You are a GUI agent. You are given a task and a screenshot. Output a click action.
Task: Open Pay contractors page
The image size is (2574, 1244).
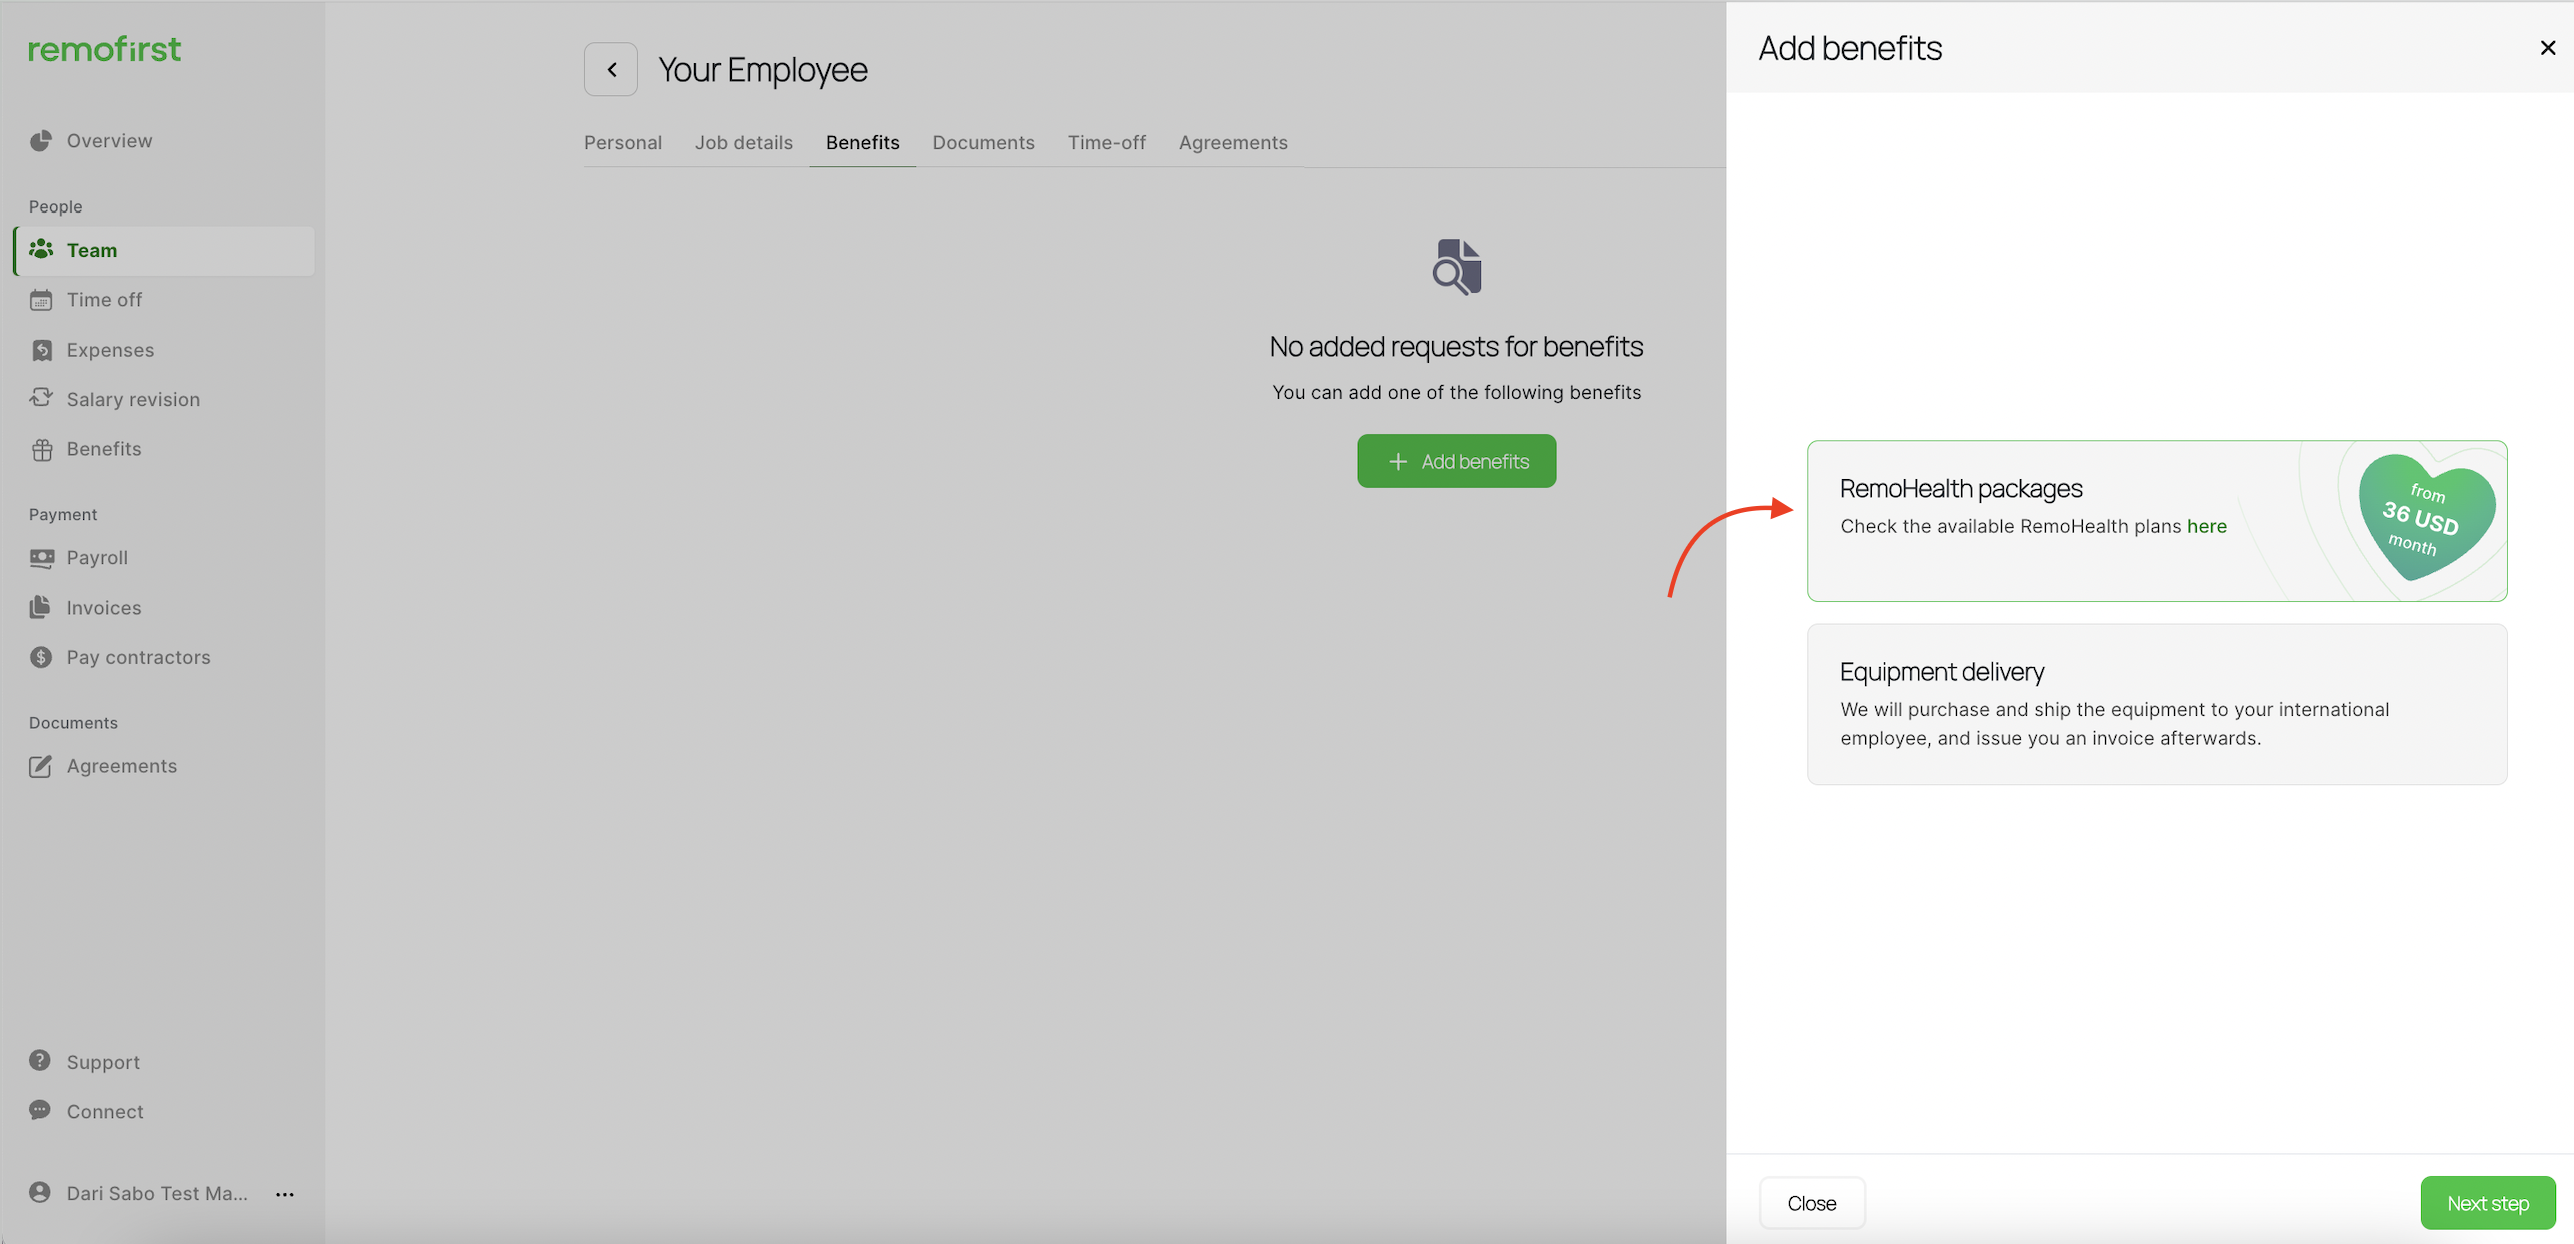coord(139,657)
